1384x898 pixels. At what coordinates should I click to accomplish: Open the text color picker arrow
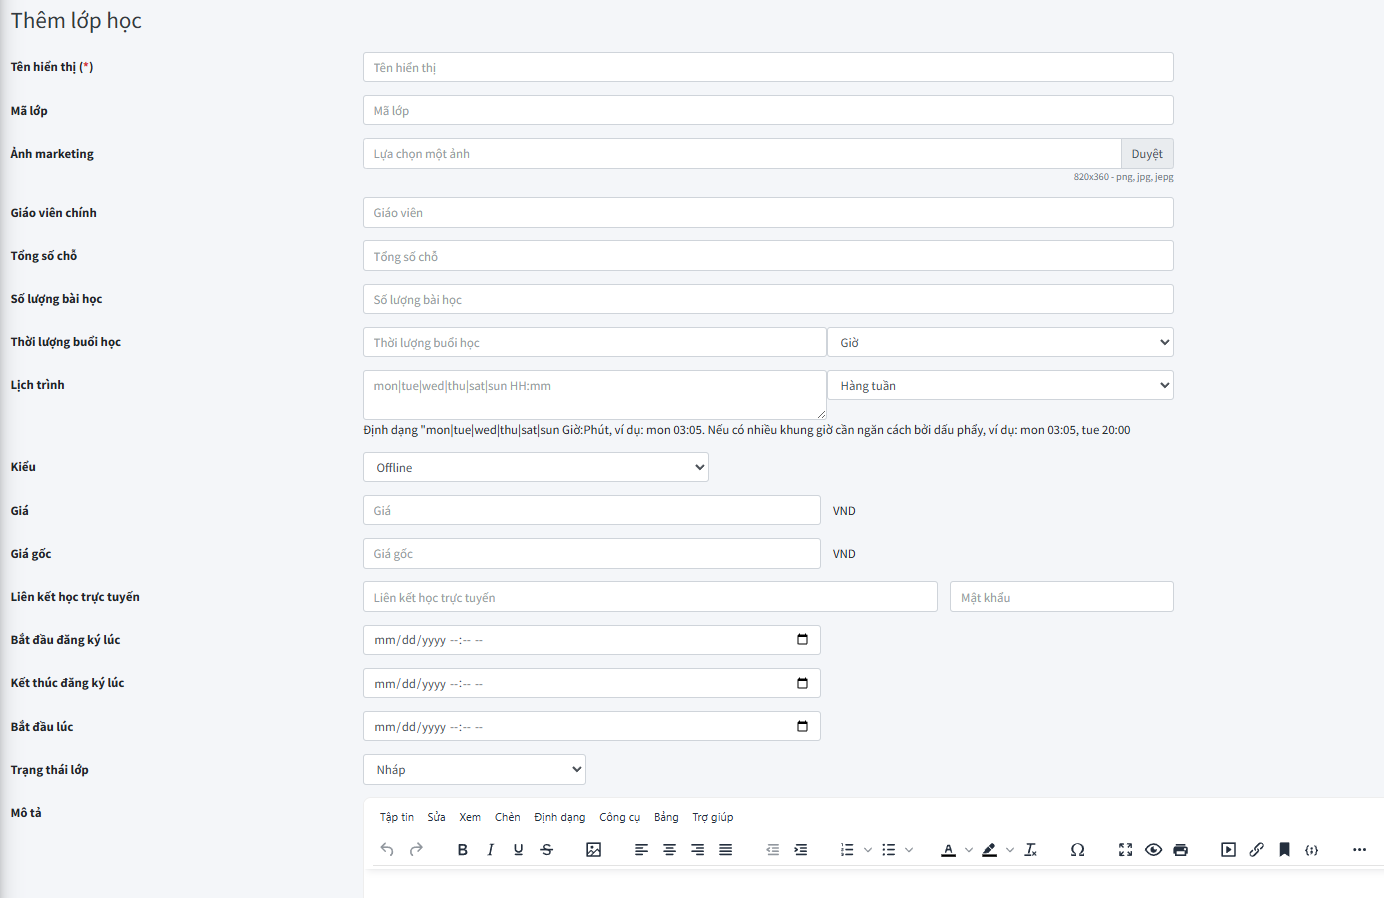[x=969, y=850]
